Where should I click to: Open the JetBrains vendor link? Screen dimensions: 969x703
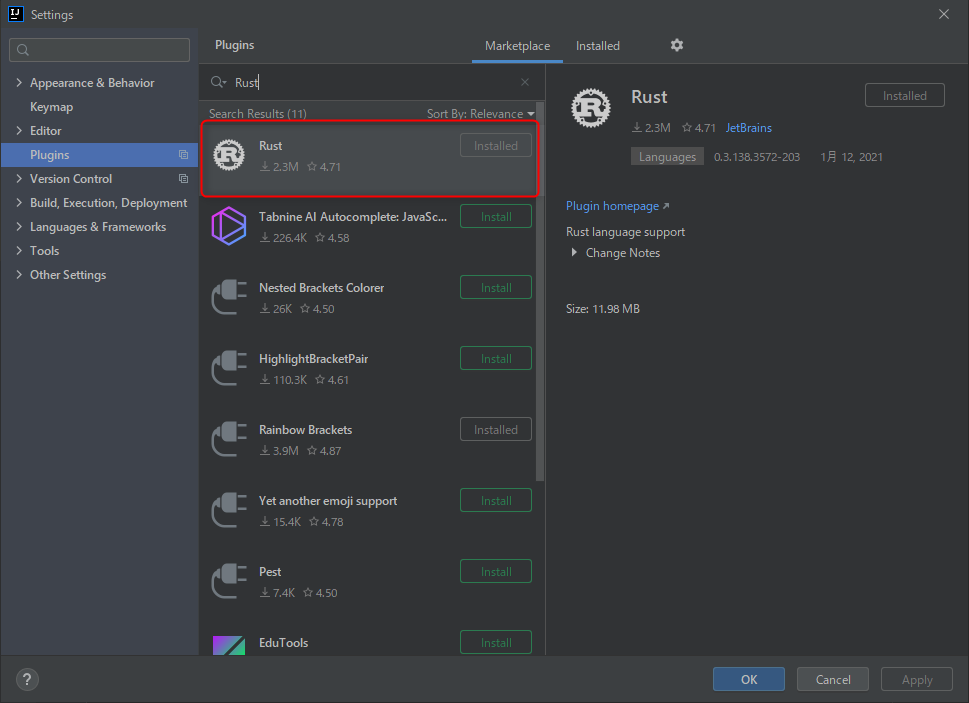[748, 128]
